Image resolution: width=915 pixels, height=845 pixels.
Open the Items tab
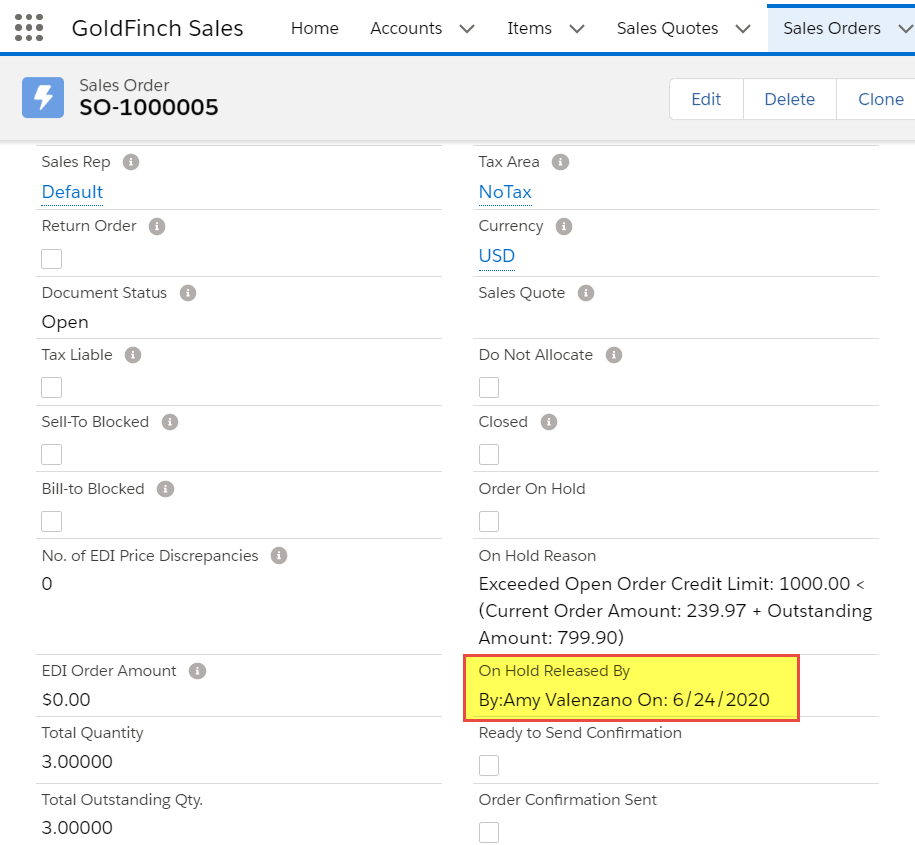[529, 28]
